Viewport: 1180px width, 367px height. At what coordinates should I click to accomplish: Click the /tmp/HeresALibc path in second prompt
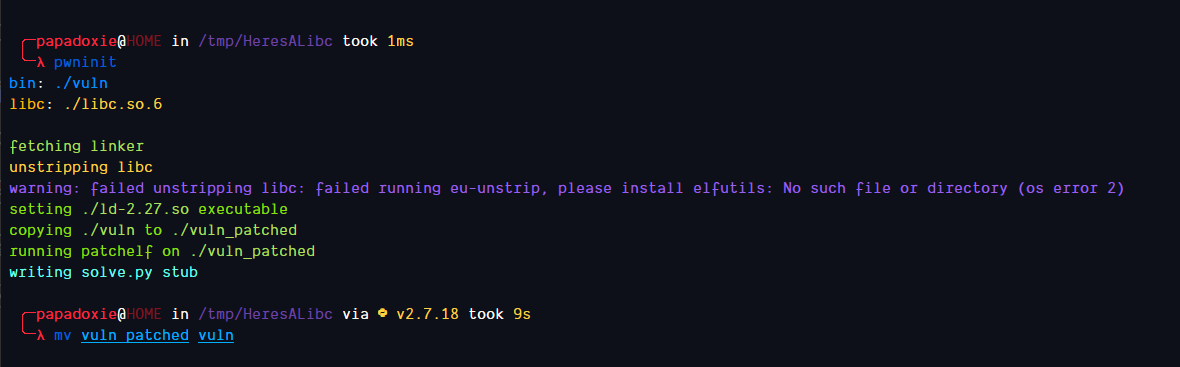click(266, 314)
